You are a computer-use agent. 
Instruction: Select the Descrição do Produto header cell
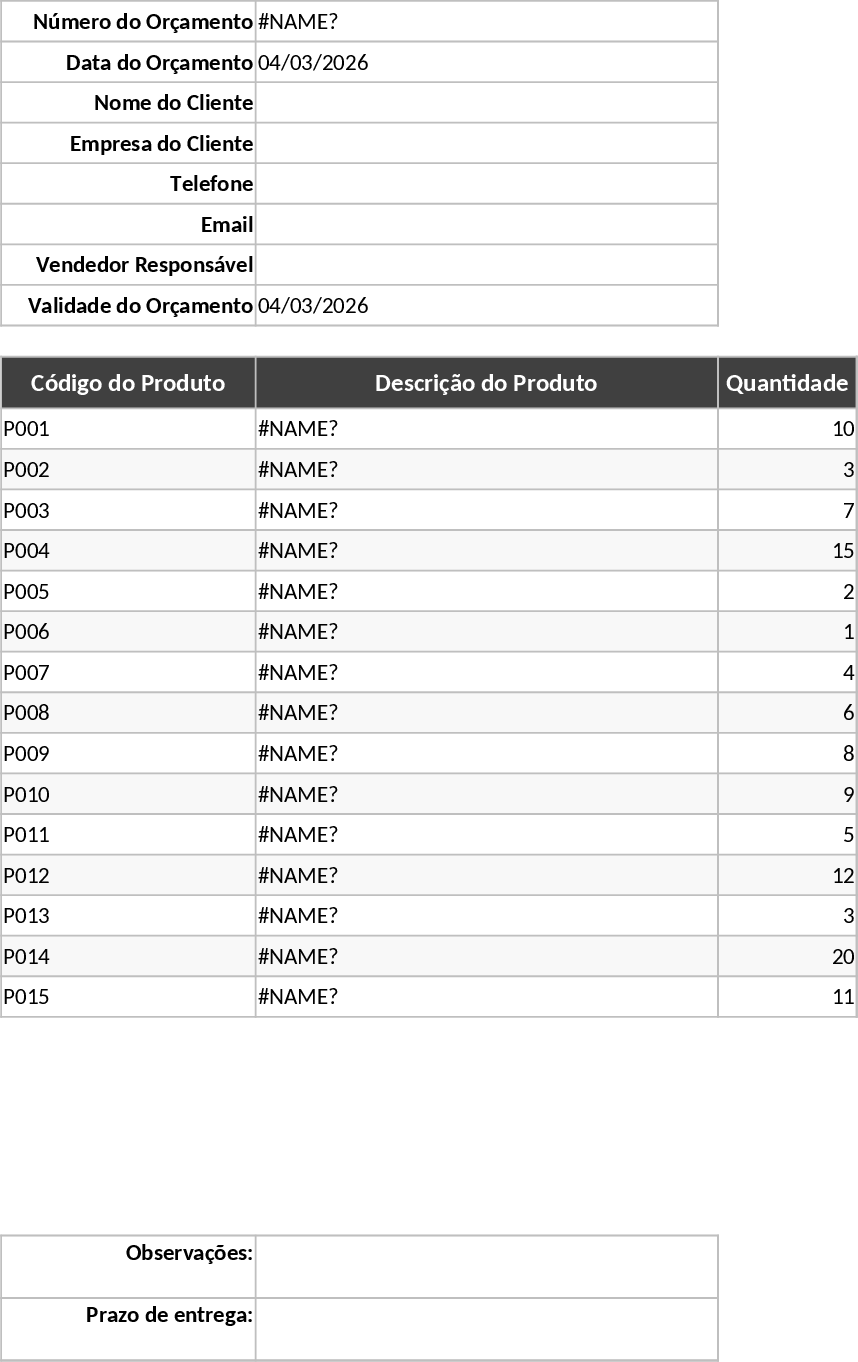tap(486, 383)
